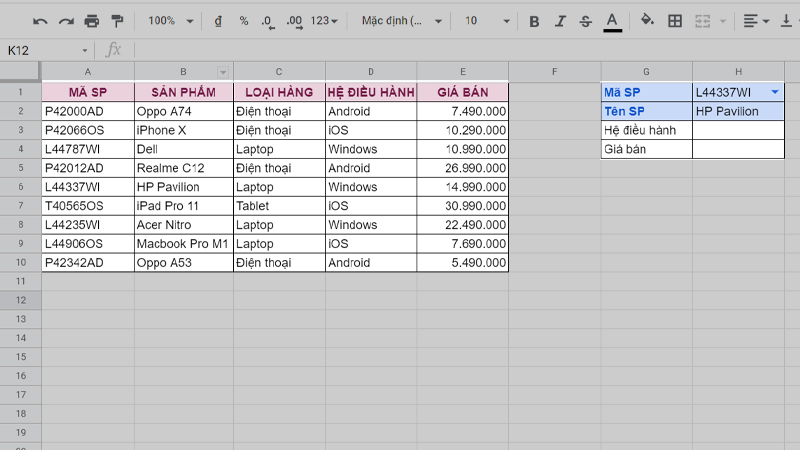Select HP Pavilion cell in column H
Image resolution: width=800 pixels, height=450 pixels.
point(738,111)
